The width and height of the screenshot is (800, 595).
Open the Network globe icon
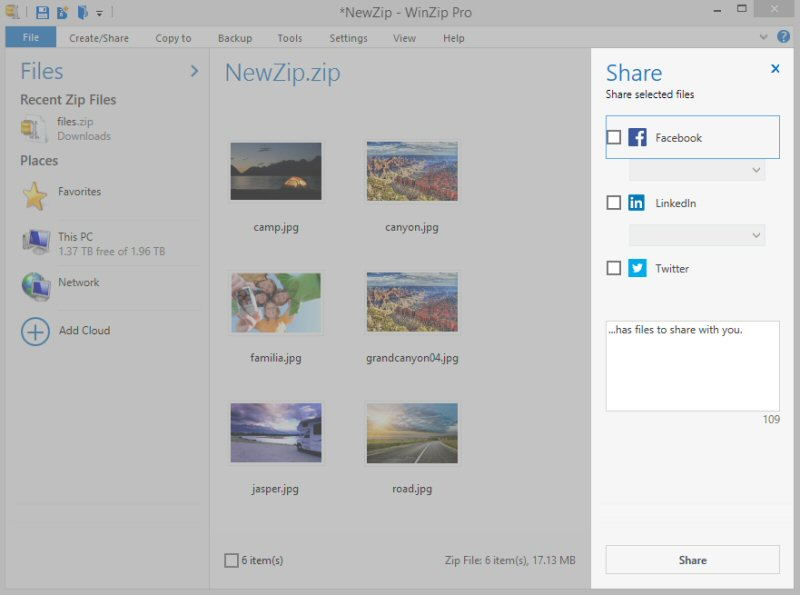coord(35,286)
